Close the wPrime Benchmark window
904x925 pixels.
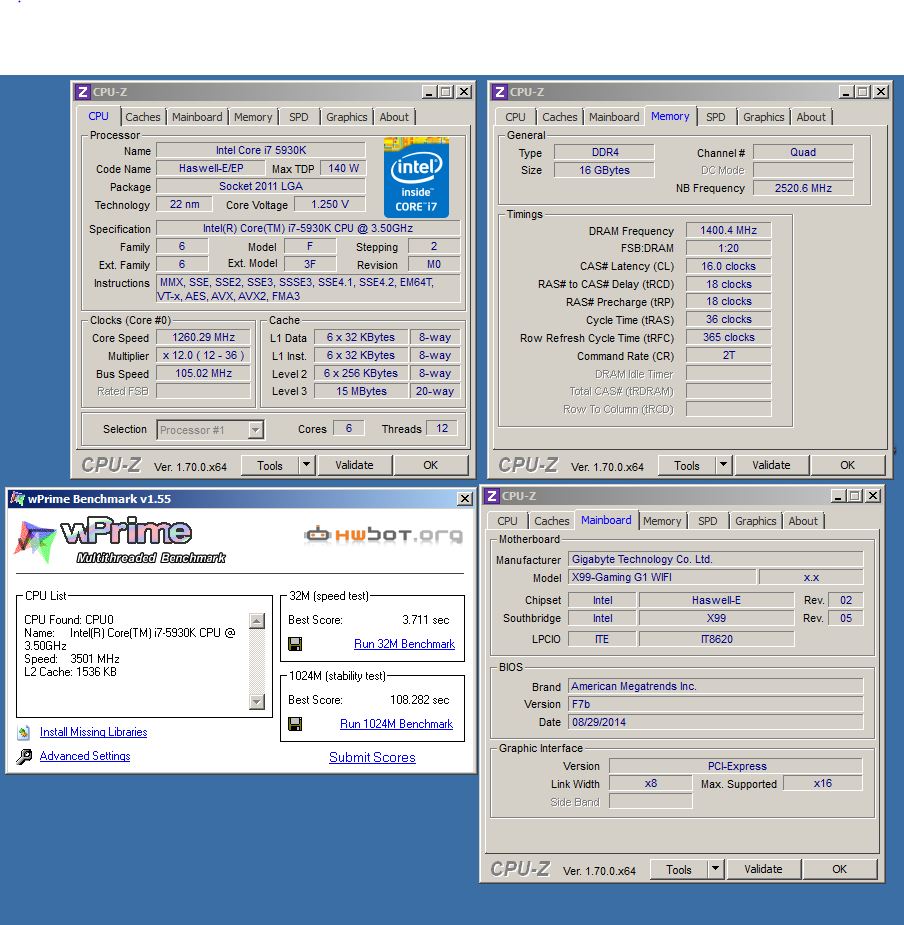(x=465, y=499)
